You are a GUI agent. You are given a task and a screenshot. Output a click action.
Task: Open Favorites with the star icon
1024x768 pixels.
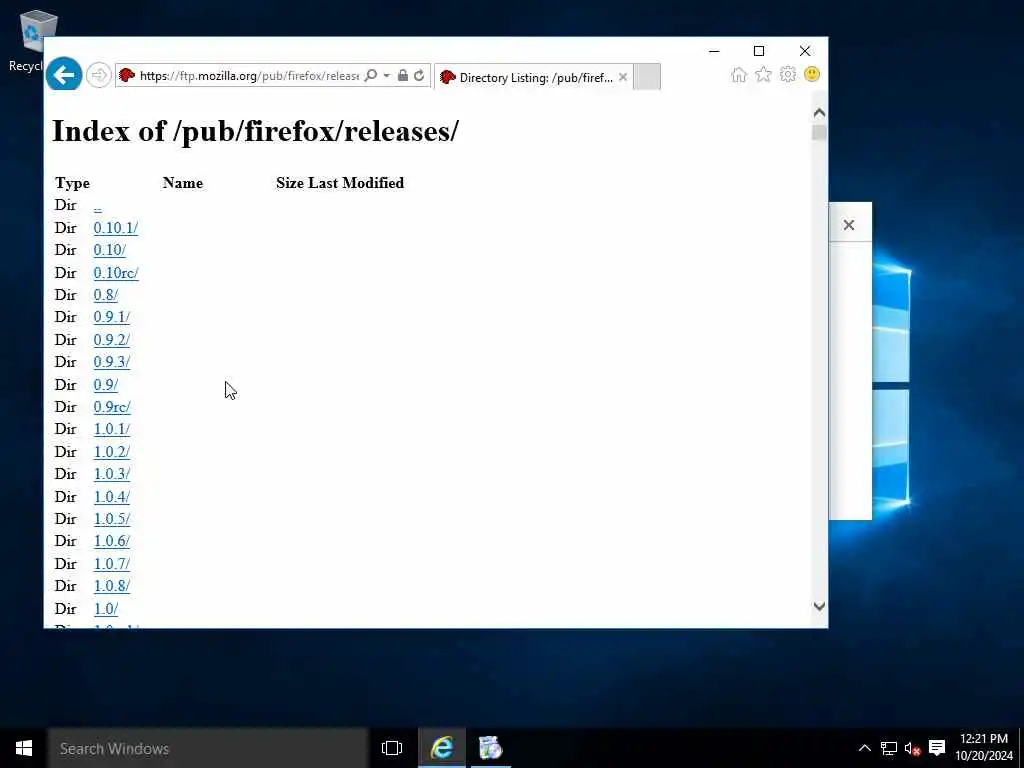[763, 74]
